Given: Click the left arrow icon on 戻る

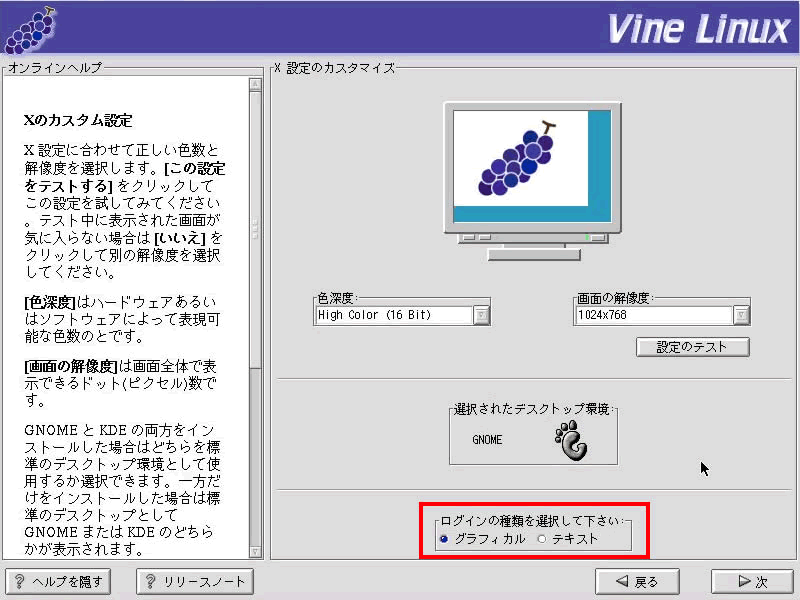Looking at the screenshot, I should click(x=622, y=581).
